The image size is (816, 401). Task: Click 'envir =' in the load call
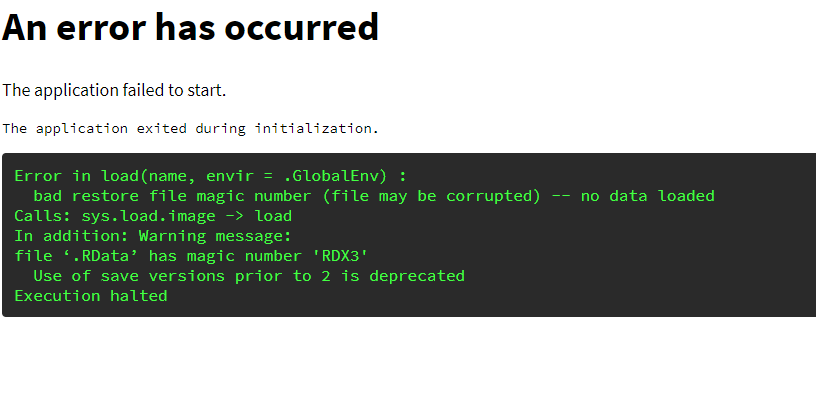click(240, 176)
